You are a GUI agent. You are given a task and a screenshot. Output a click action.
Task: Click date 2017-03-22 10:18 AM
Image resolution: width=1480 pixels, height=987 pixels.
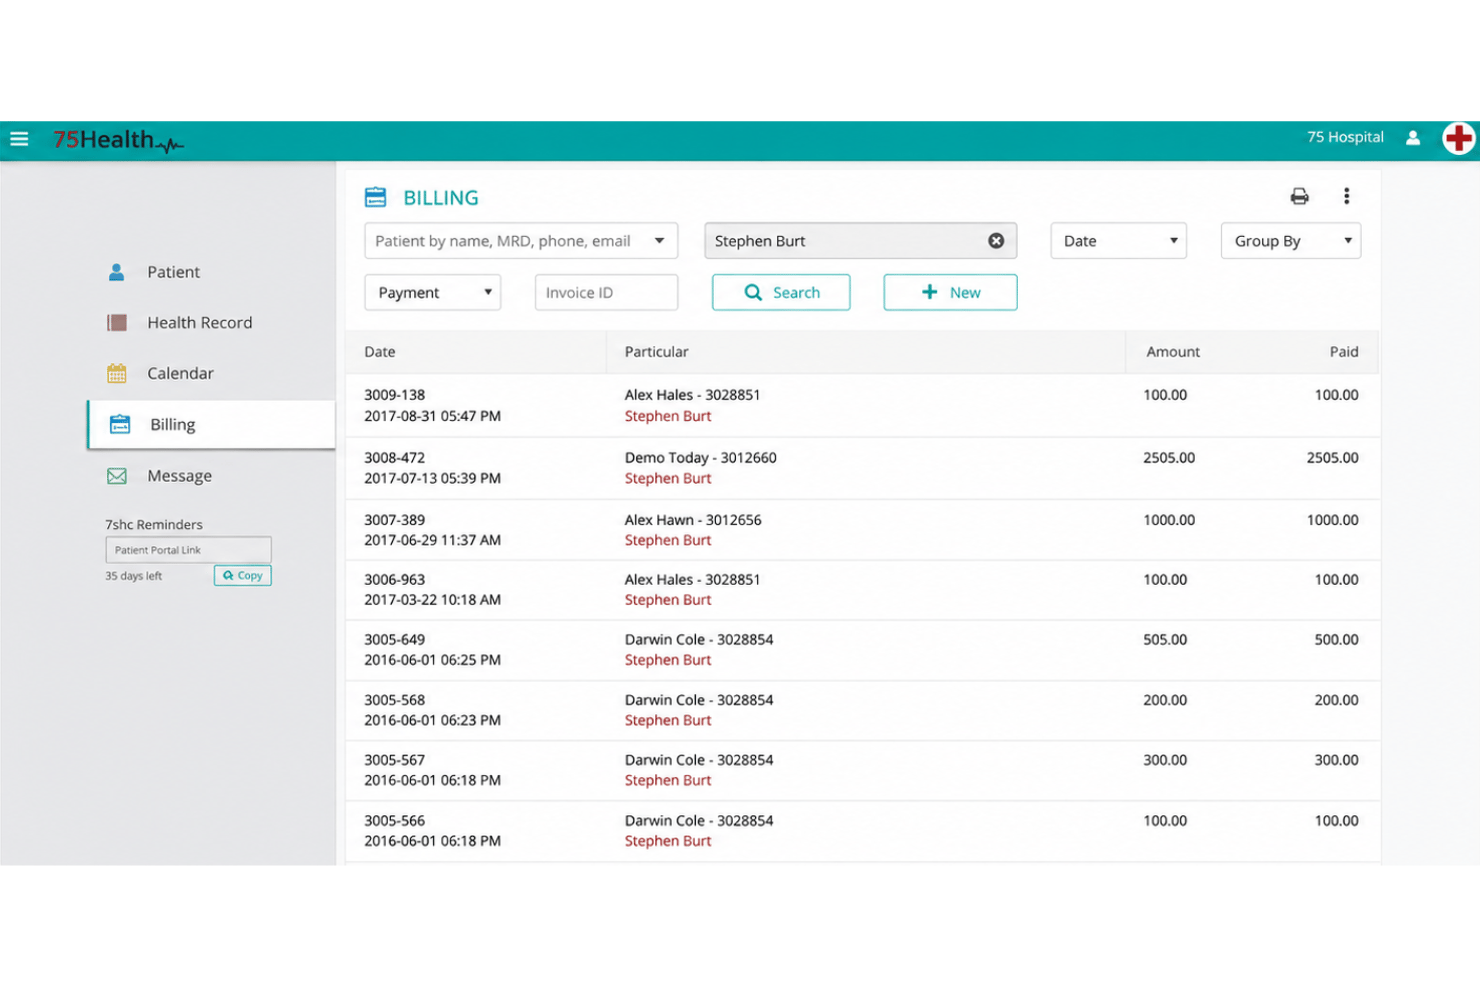pyautogui.click(x=432, y=600)
